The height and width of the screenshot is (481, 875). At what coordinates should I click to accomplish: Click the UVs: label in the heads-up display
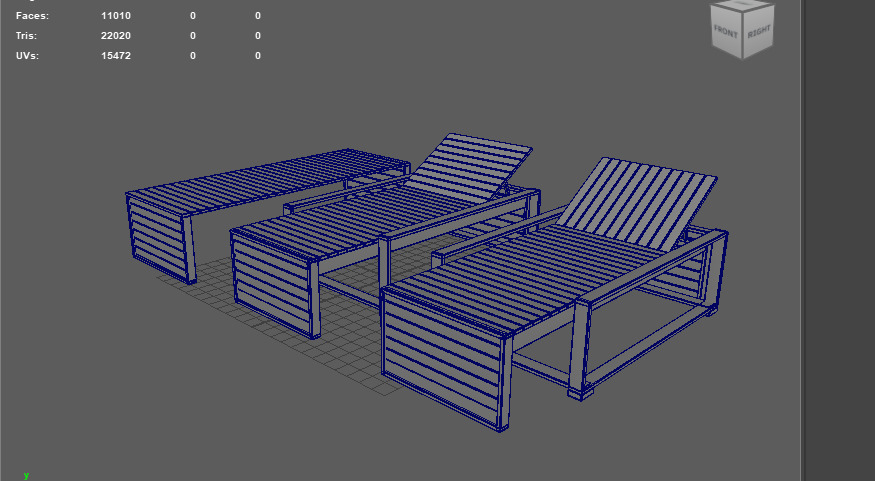(x=27, y=56)
